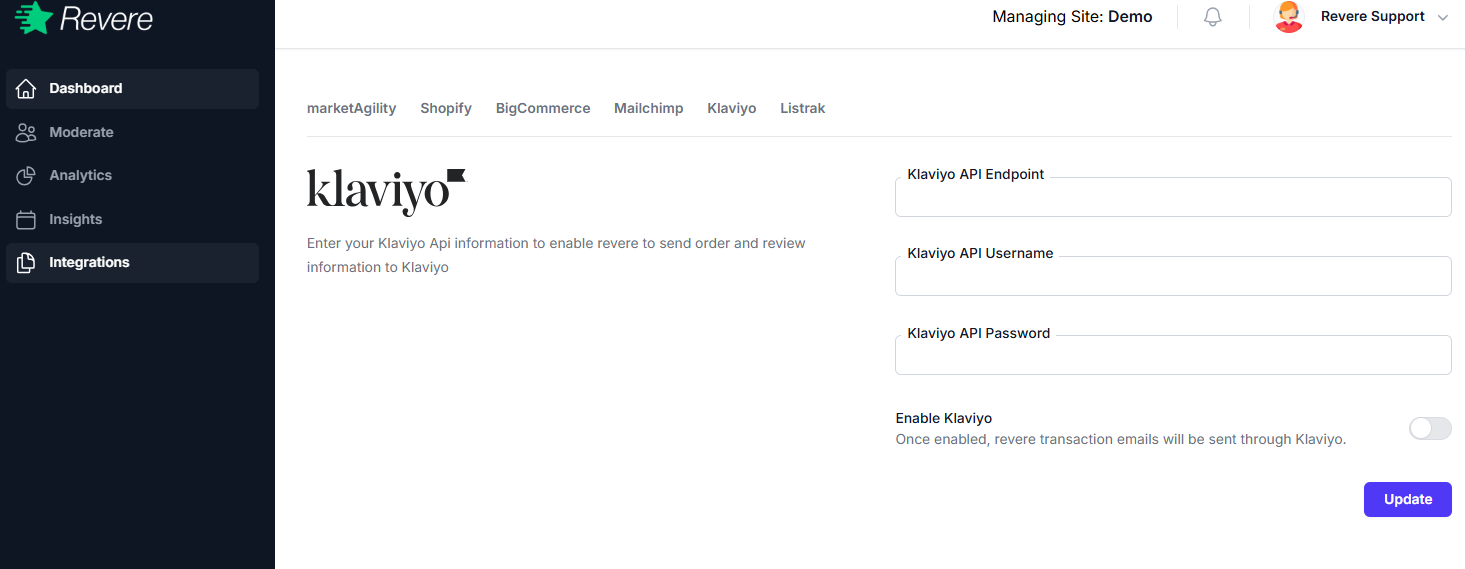Go to Moderate in the sidebar
The width and height of the screenshot is (1465, 569).
pyautogui.click(x=132, y=132)
